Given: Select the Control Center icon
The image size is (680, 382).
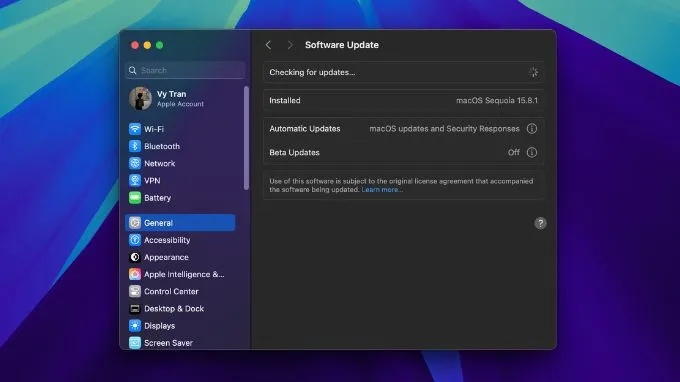Looking at the screenshot, I should (135, 291).
